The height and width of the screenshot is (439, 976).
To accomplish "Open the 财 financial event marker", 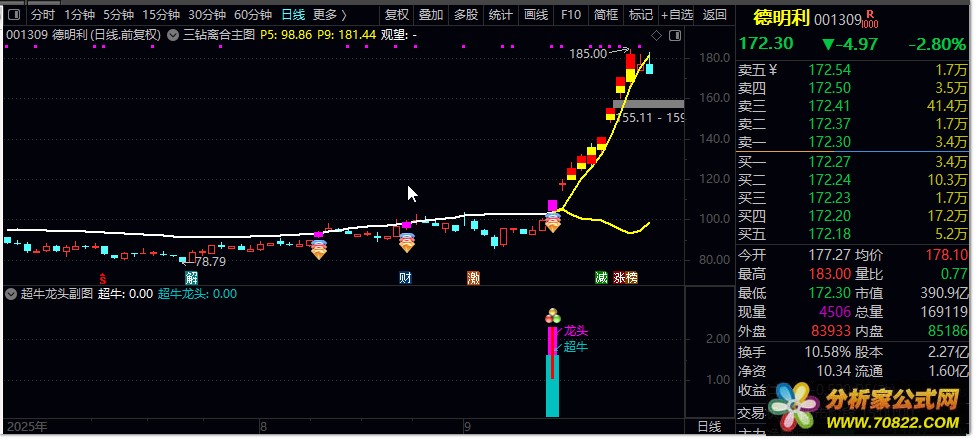I will click(405, 277).
